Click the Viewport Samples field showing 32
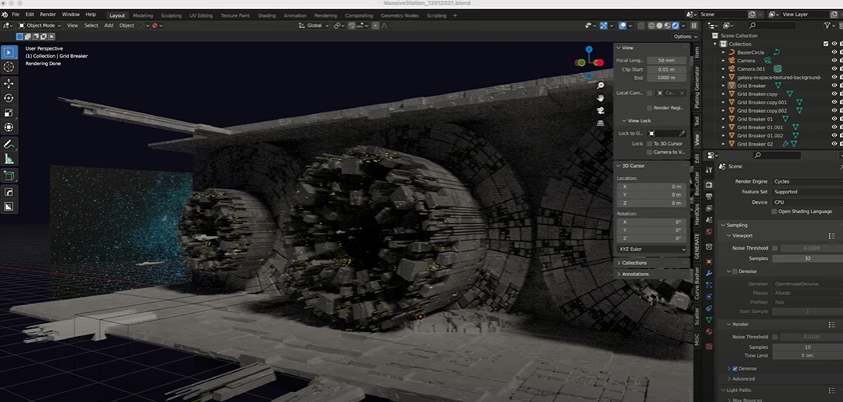Viewport: 843px width, 402px height. 805,258
